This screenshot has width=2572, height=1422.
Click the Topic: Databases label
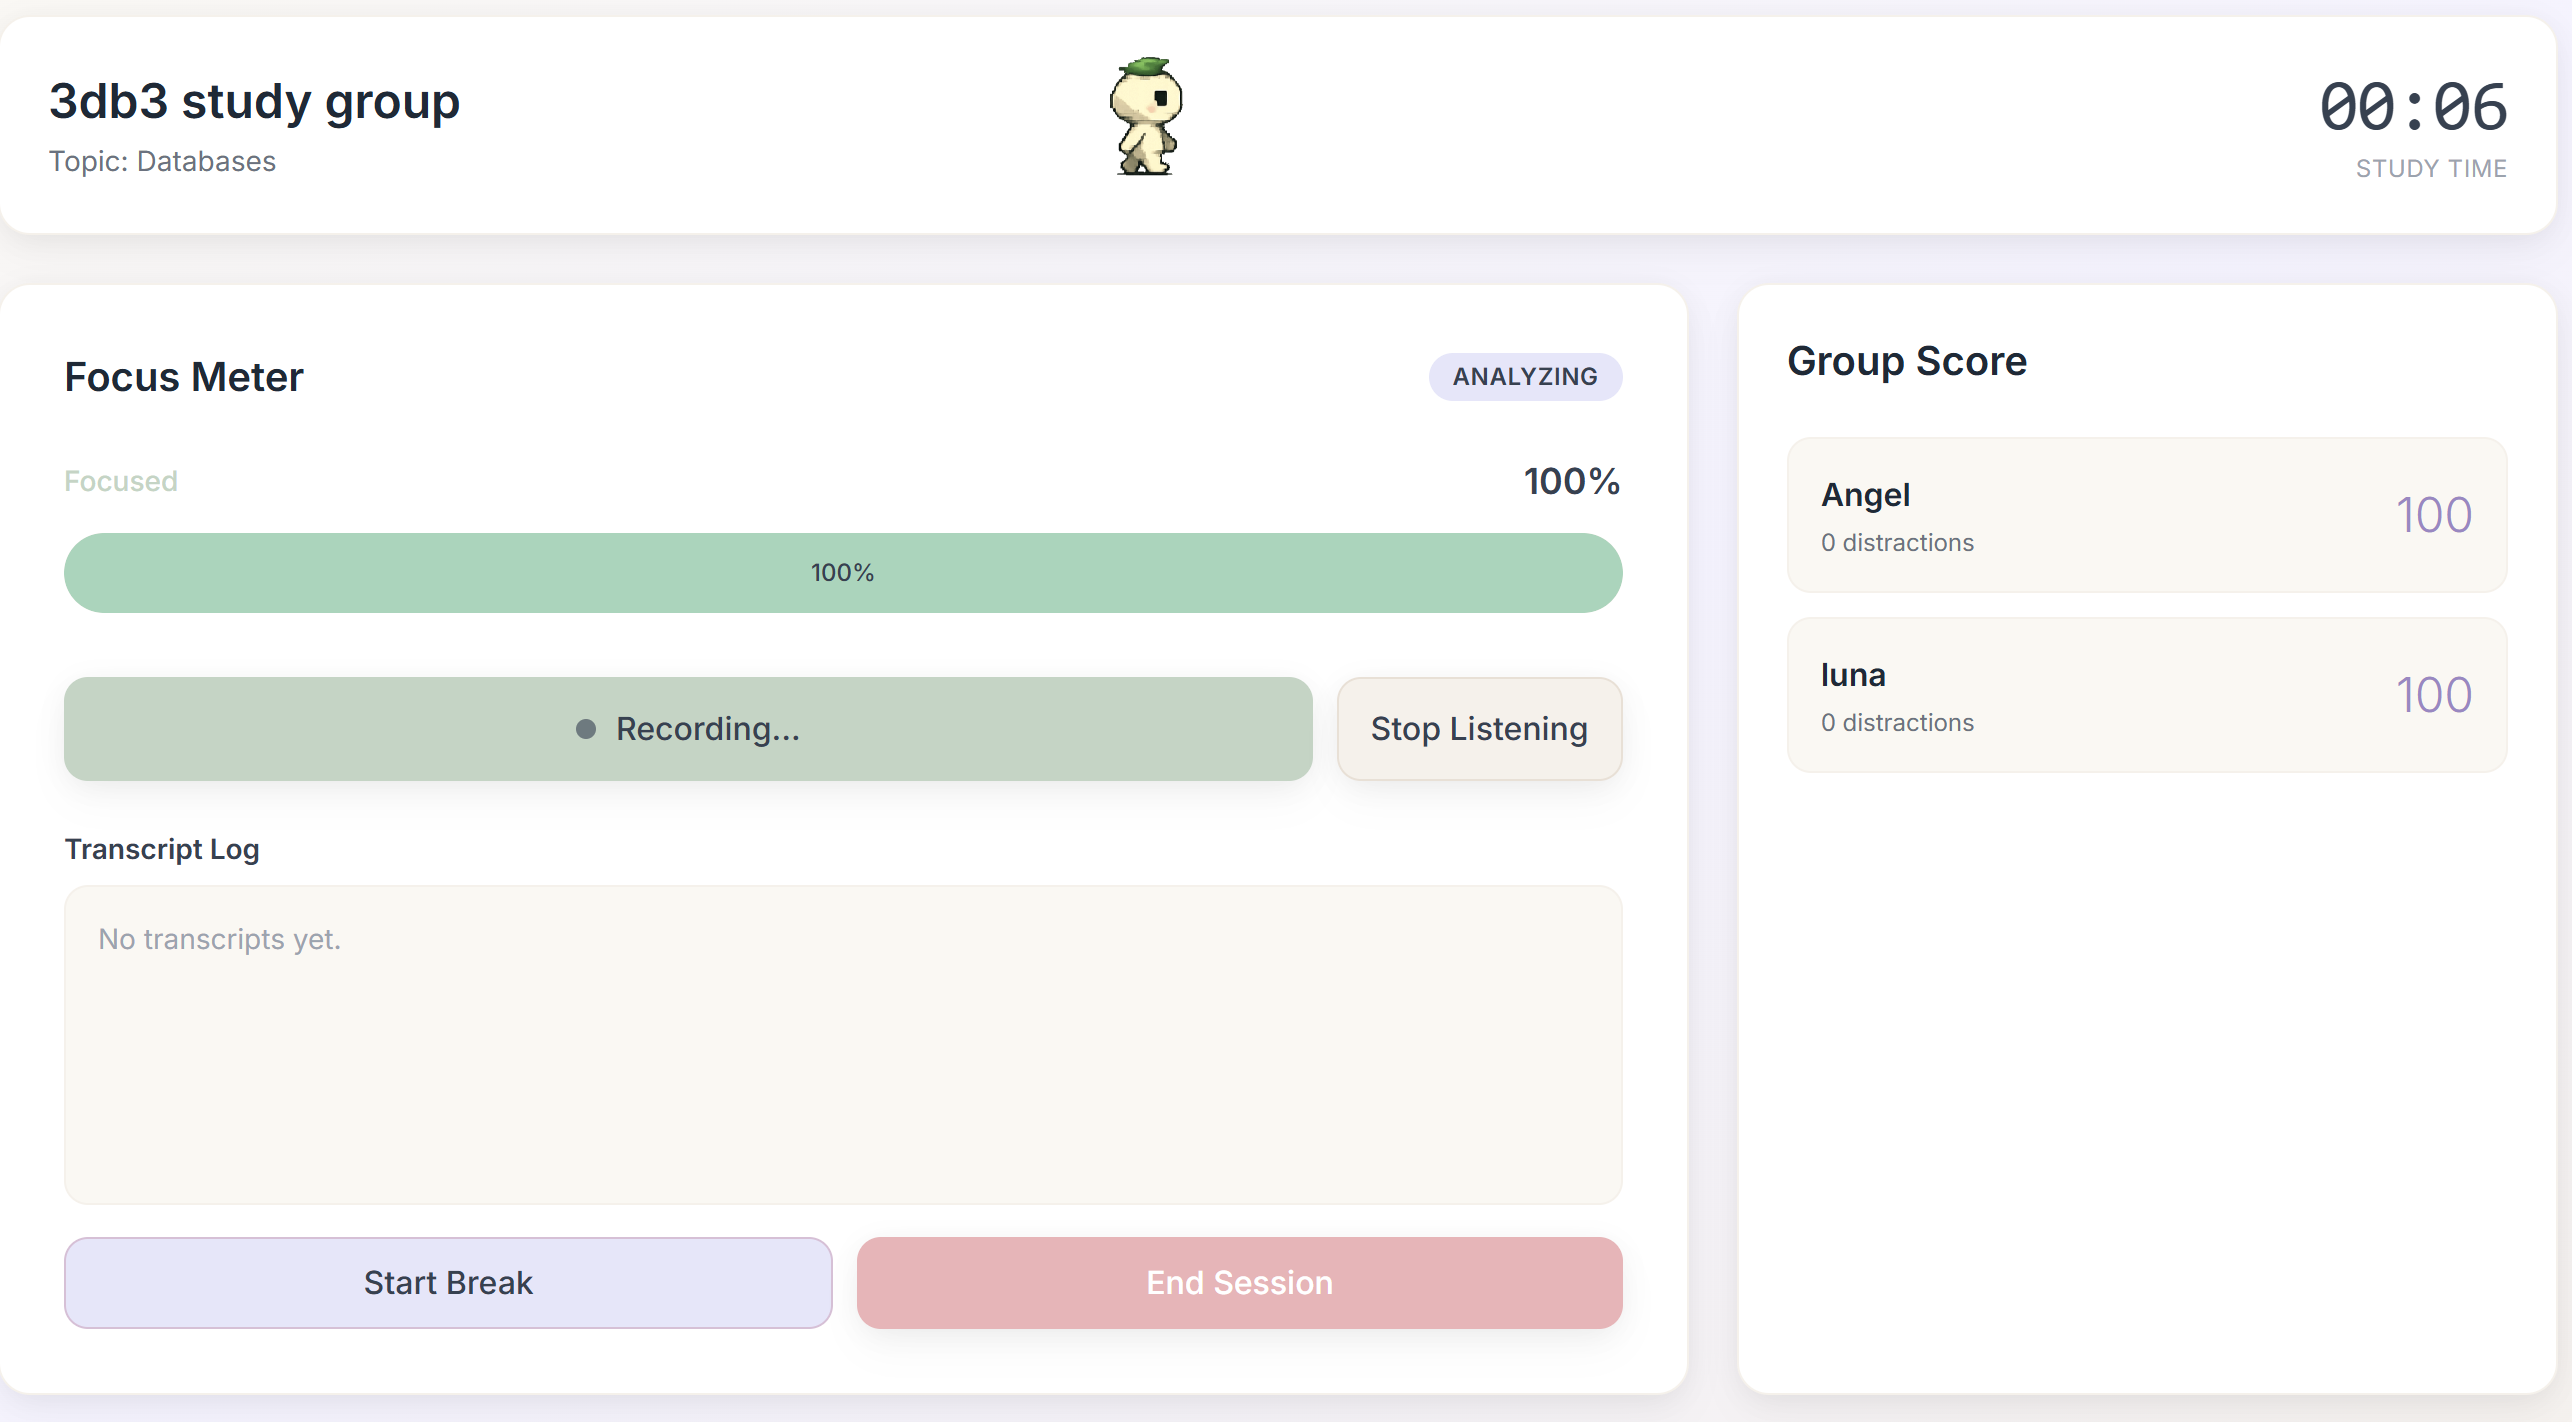[x=162, y=161]
